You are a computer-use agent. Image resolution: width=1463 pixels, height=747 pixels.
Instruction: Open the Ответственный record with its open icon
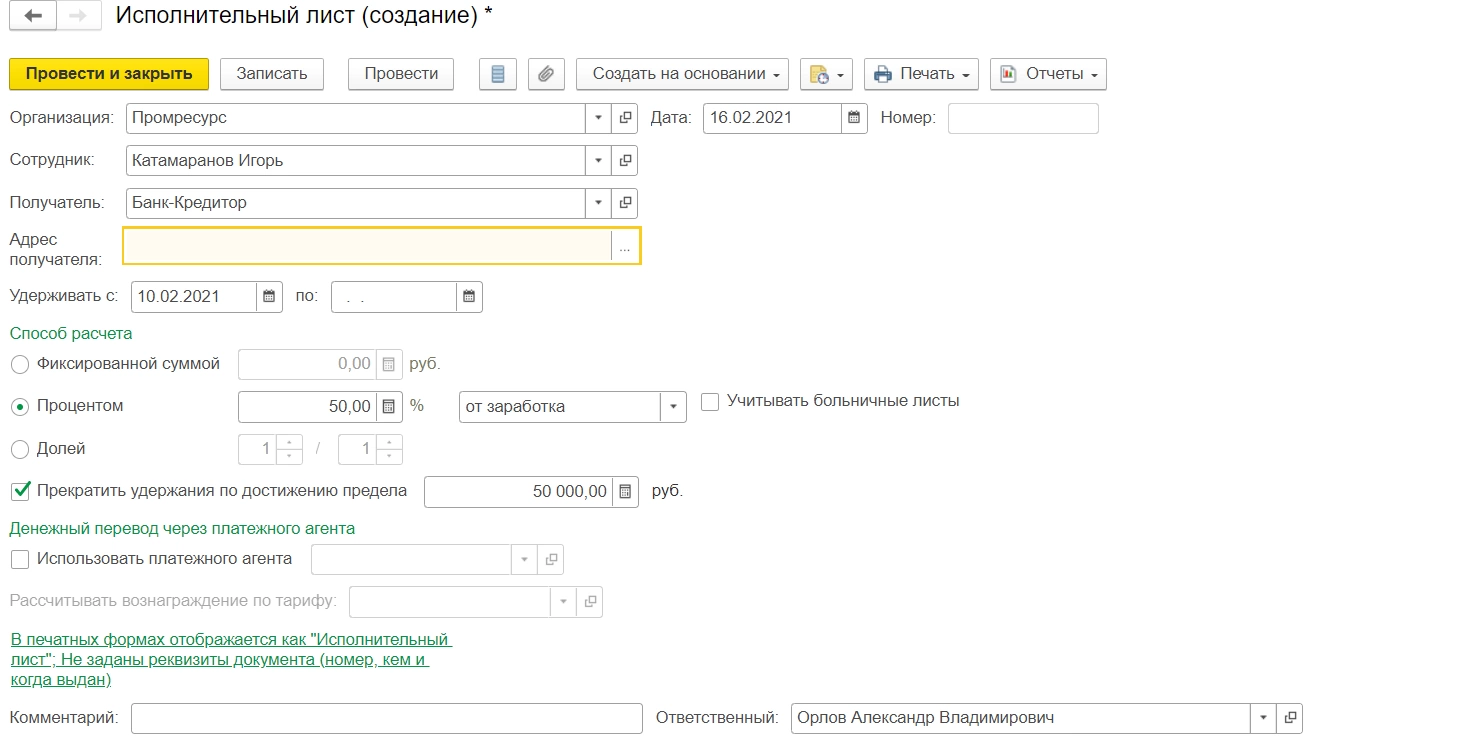[1290, 718]
